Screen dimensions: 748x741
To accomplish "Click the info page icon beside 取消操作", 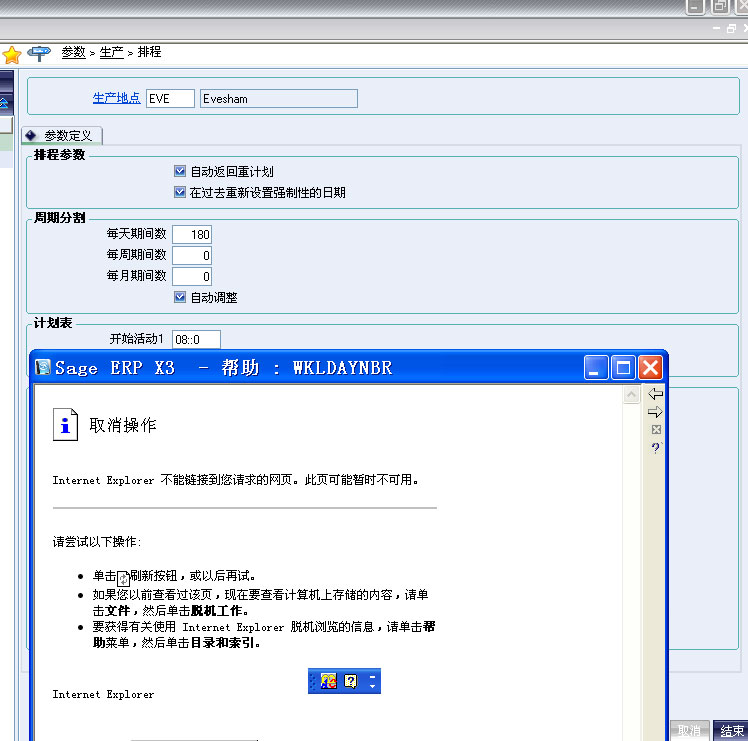I will pos(65,425).
